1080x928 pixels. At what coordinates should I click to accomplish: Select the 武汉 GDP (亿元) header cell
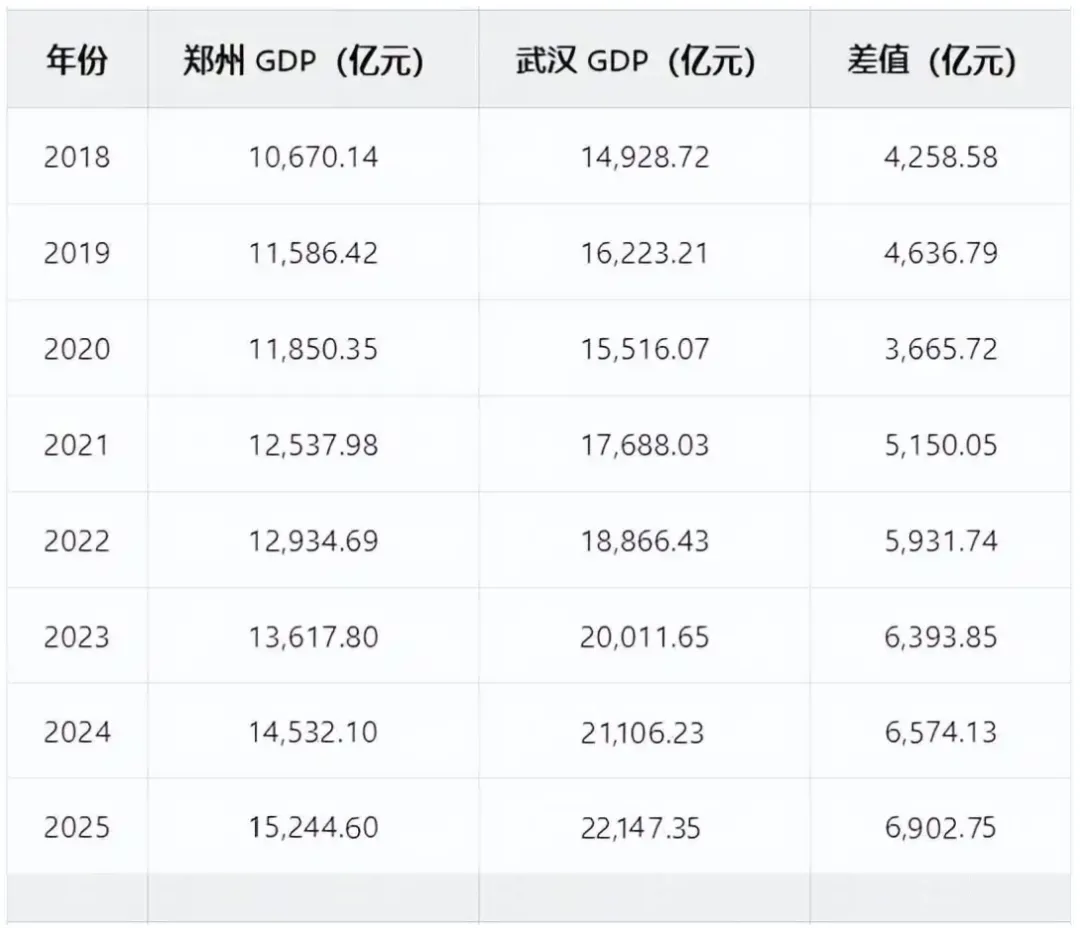click(x=645, y=61)
